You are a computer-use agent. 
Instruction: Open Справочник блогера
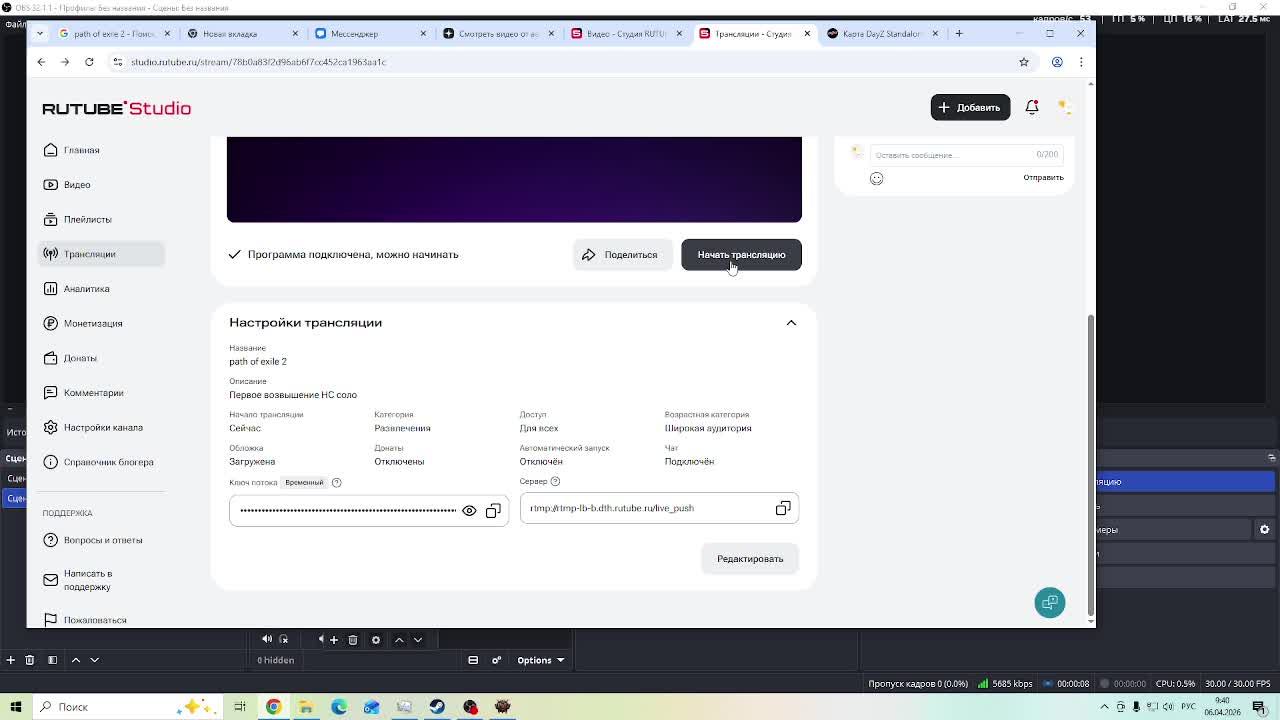point(99,462)
